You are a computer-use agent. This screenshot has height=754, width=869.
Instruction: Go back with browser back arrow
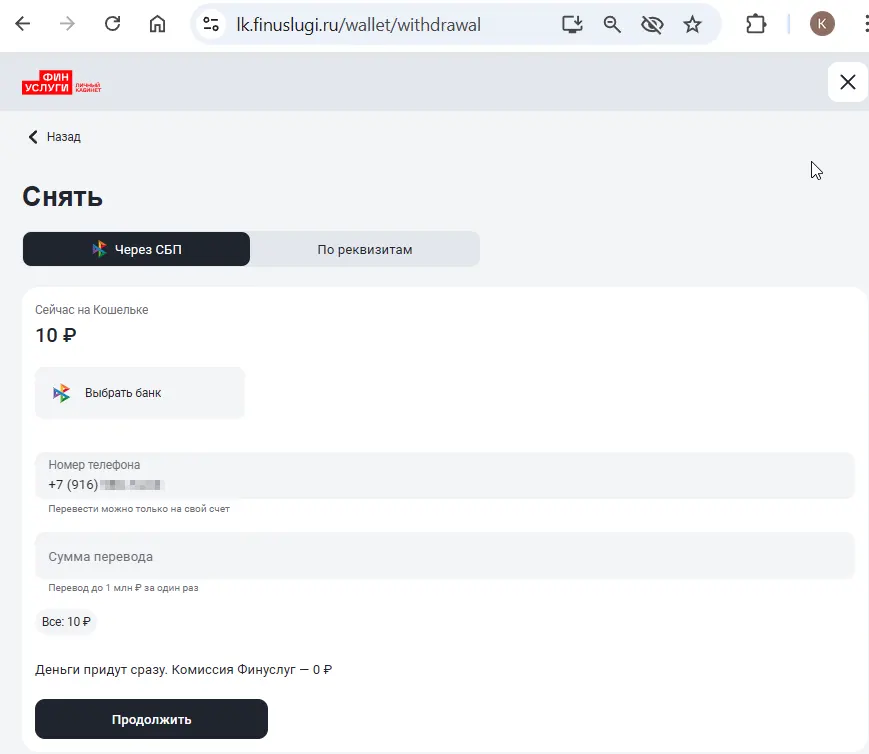pyautogui.click(x=23, y=24)
